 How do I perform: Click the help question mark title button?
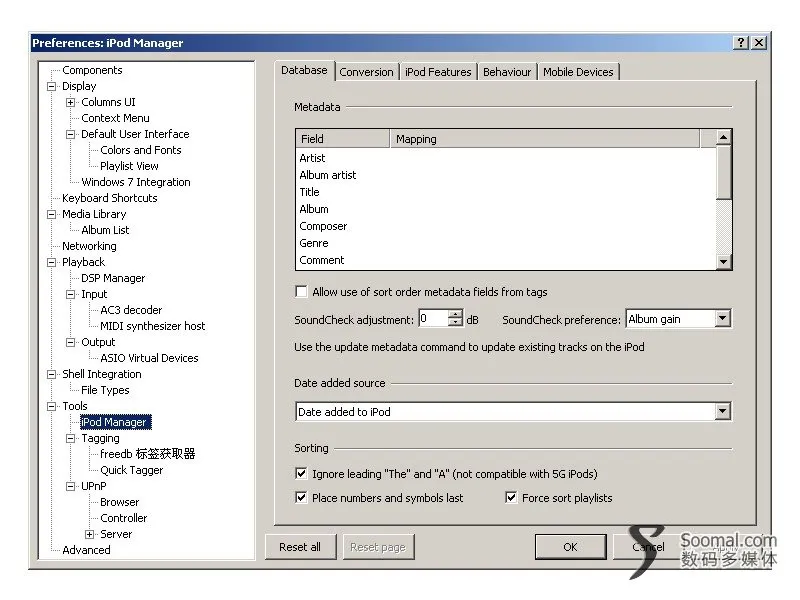(x=741, y=43)
